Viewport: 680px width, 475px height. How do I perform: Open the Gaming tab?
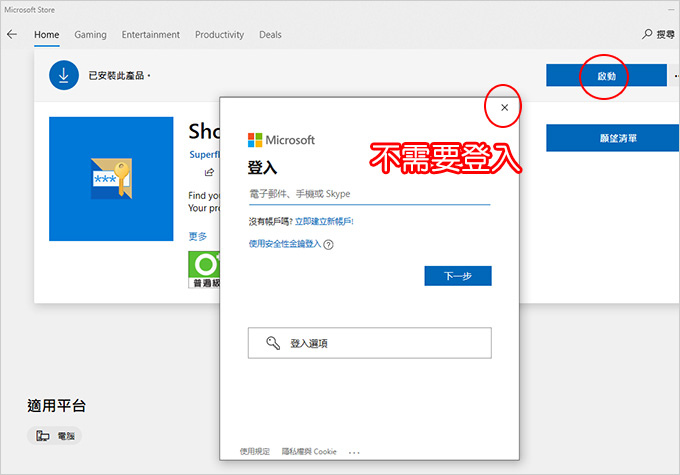[90, 35]
